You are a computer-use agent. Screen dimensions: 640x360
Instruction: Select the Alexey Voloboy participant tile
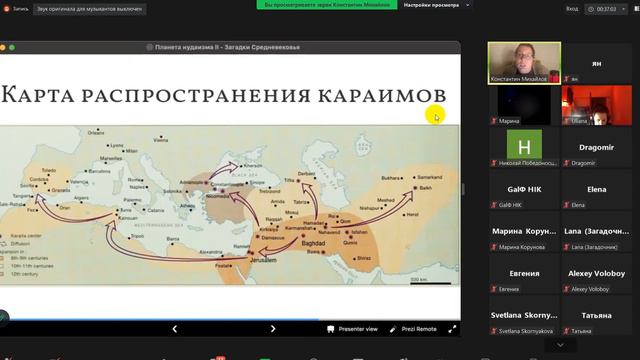[x=596, y=273]
